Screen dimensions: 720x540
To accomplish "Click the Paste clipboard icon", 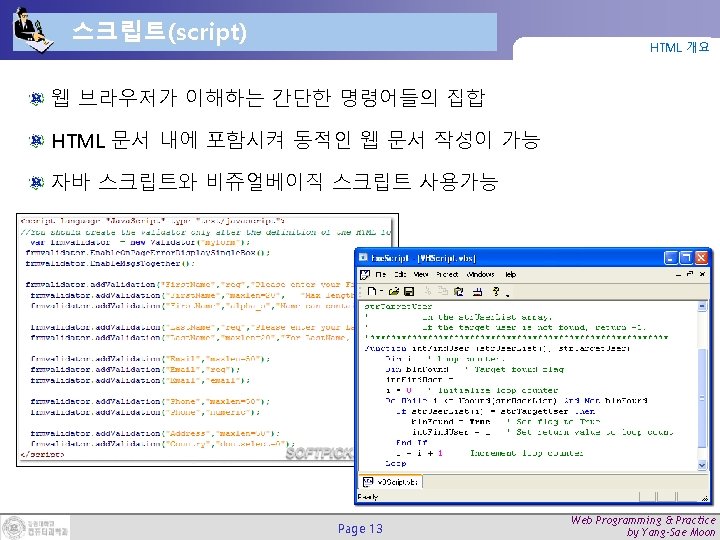I will click(458, 291).
